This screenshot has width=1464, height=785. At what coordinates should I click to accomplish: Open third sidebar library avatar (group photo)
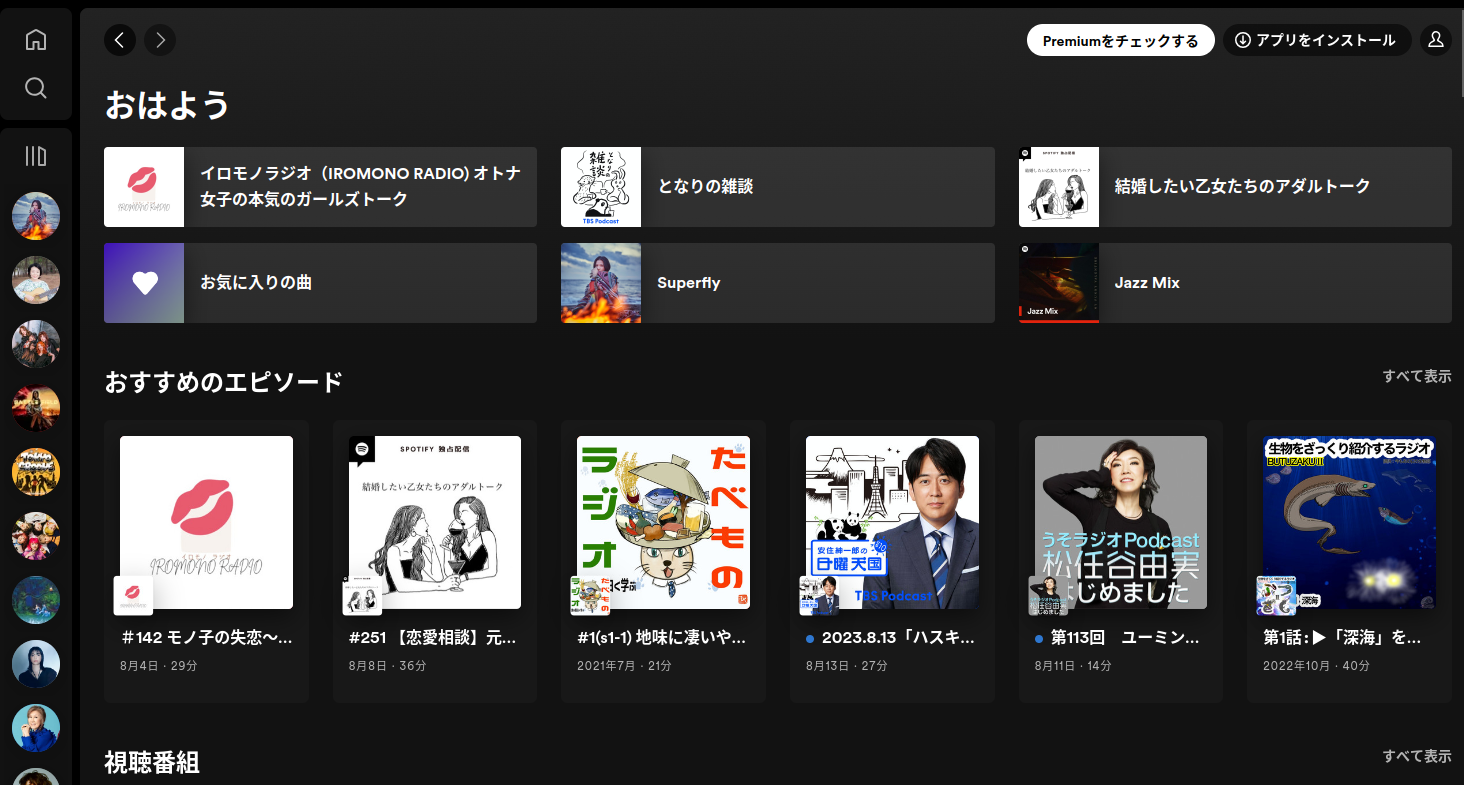[x=36, y=344]
